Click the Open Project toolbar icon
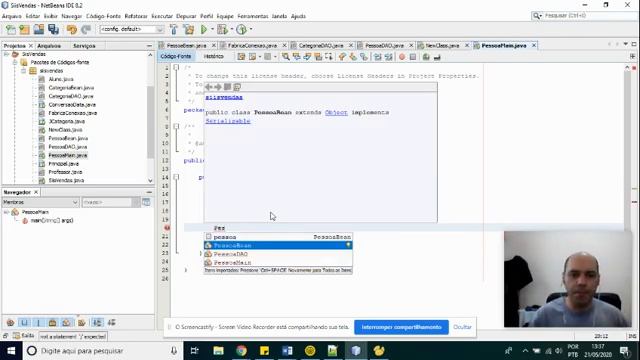 pos(39,29)
